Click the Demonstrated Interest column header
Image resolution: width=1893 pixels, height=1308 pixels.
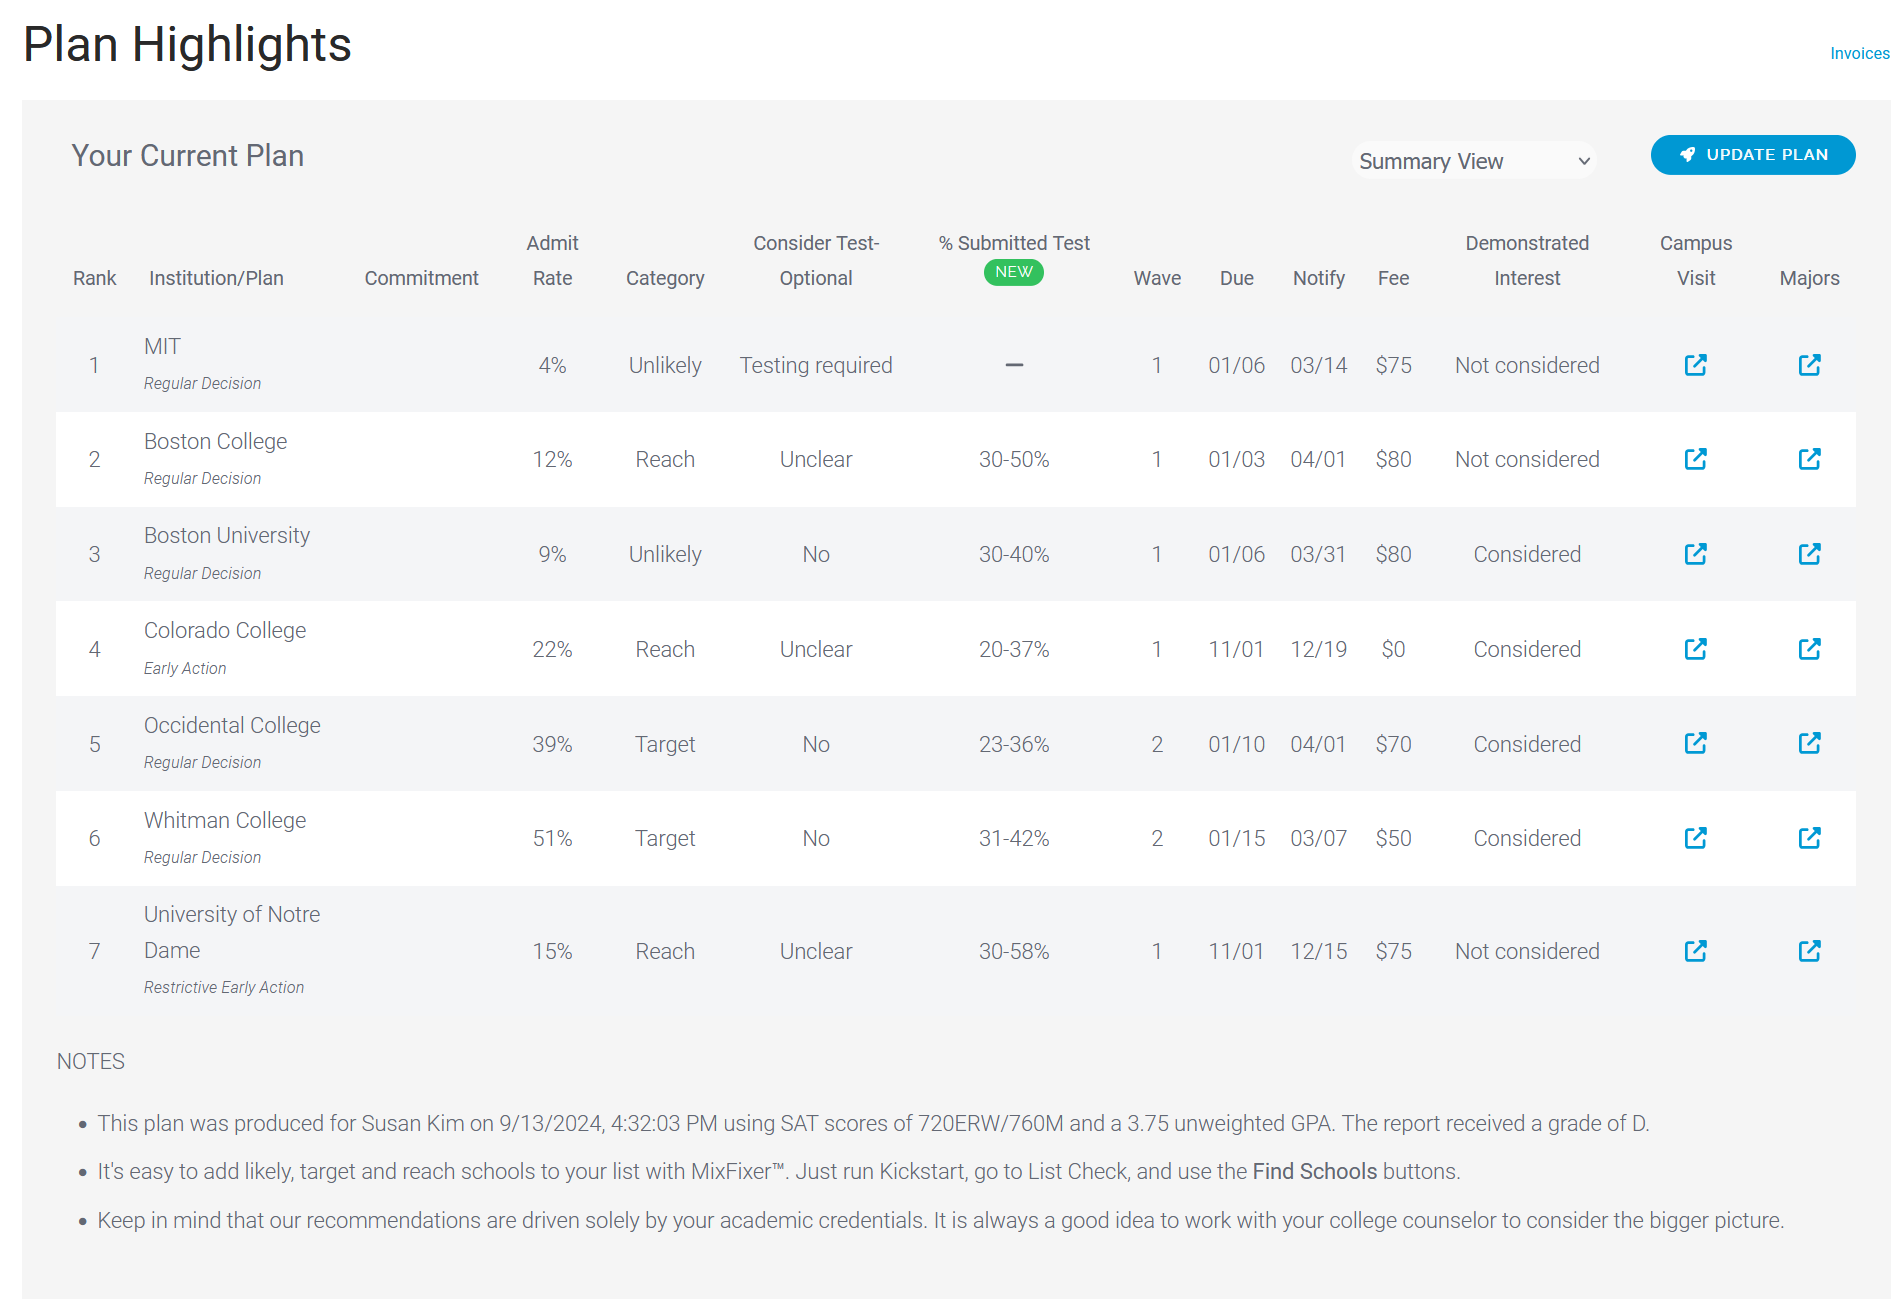[x=1527, y=261]
